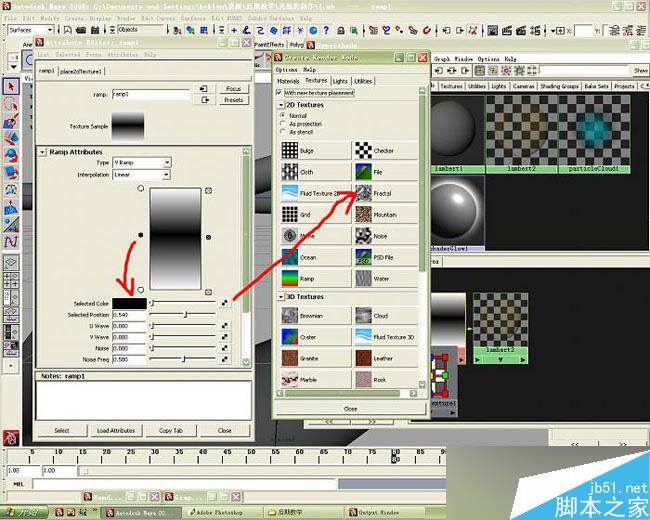Create a Ramp texture node
The width and height of the screenshot is (650, 520).
click(x=315, y=279)
